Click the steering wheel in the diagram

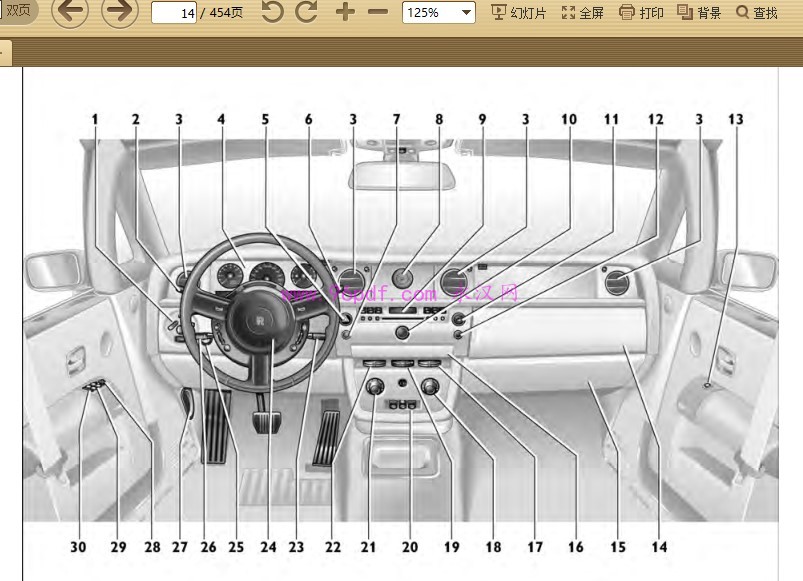[255, 312]
